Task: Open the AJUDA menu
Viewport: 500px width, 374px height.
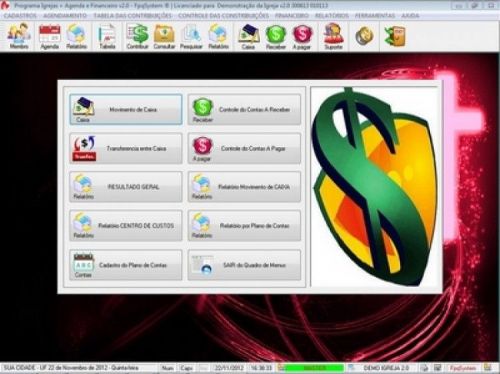Action: point(410,16)
